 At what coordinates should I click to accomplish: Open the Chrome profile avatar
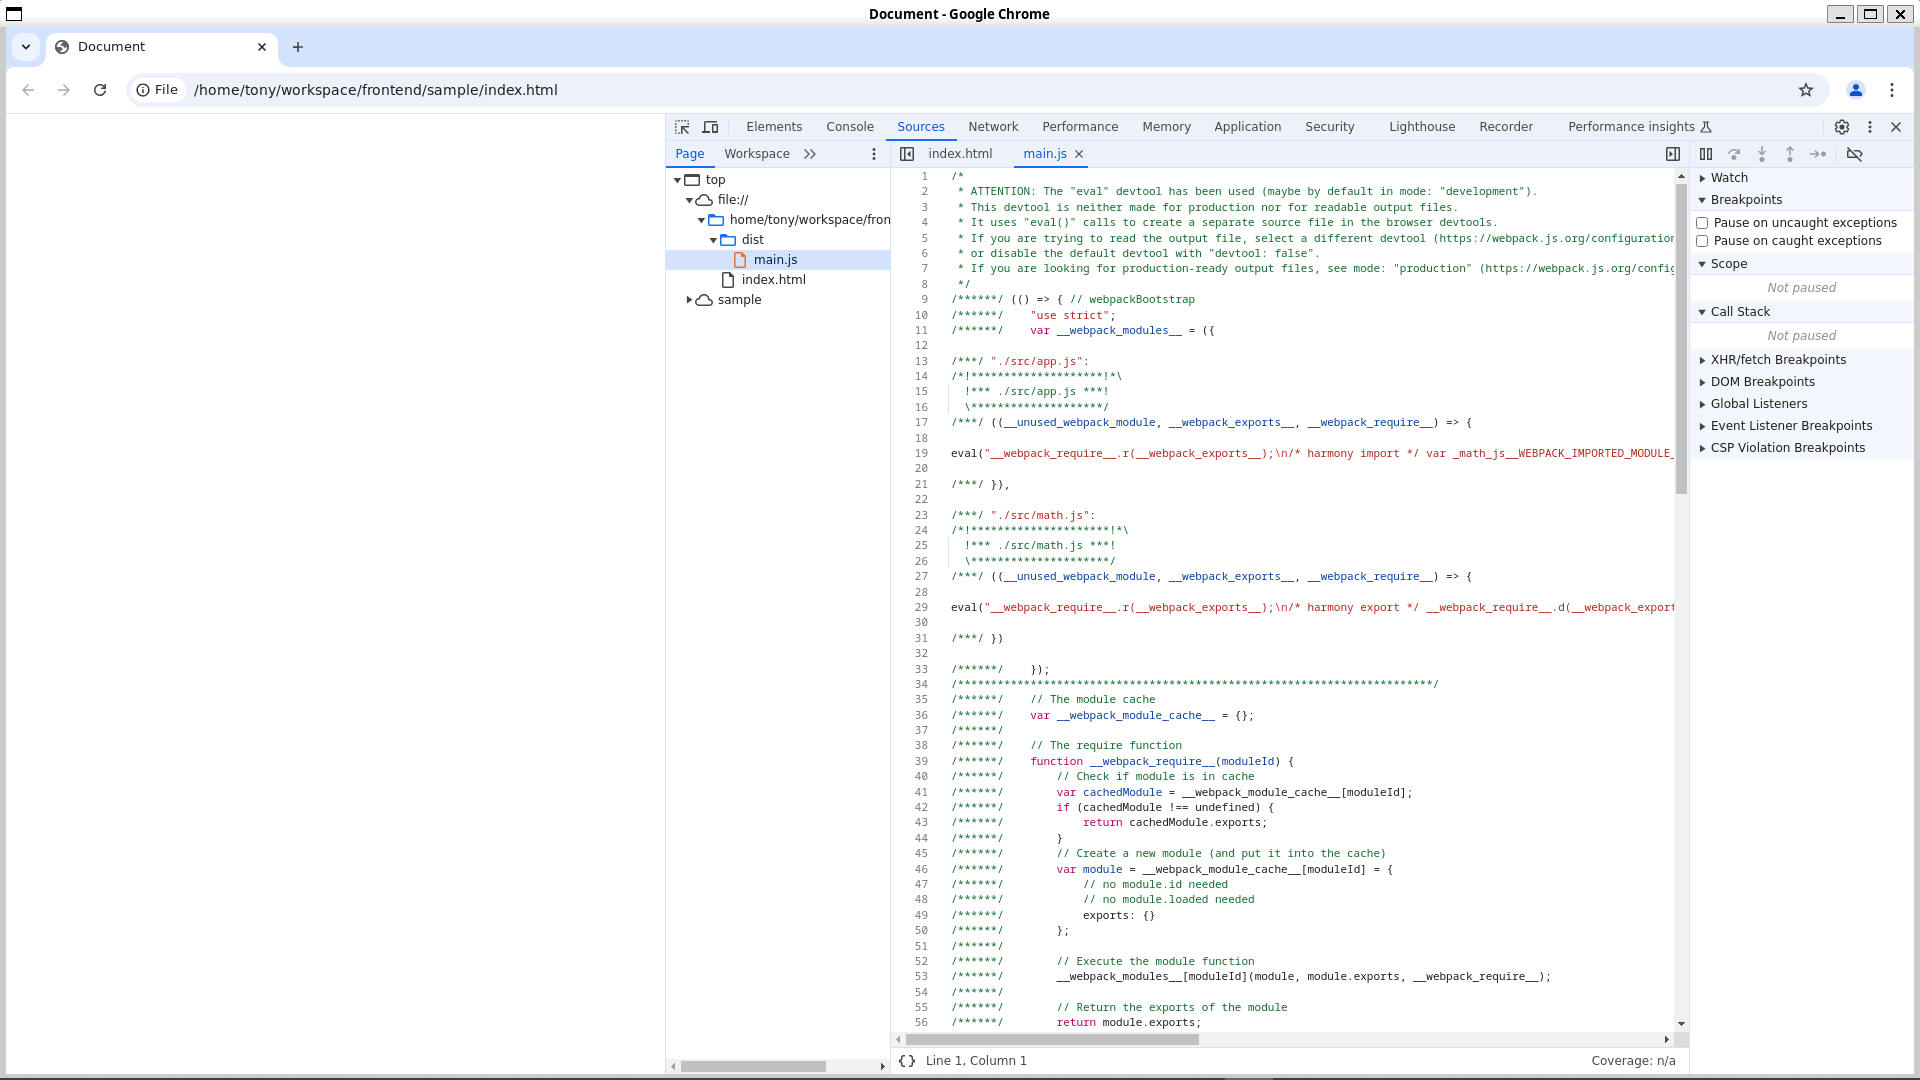(x=1856, y=90)
